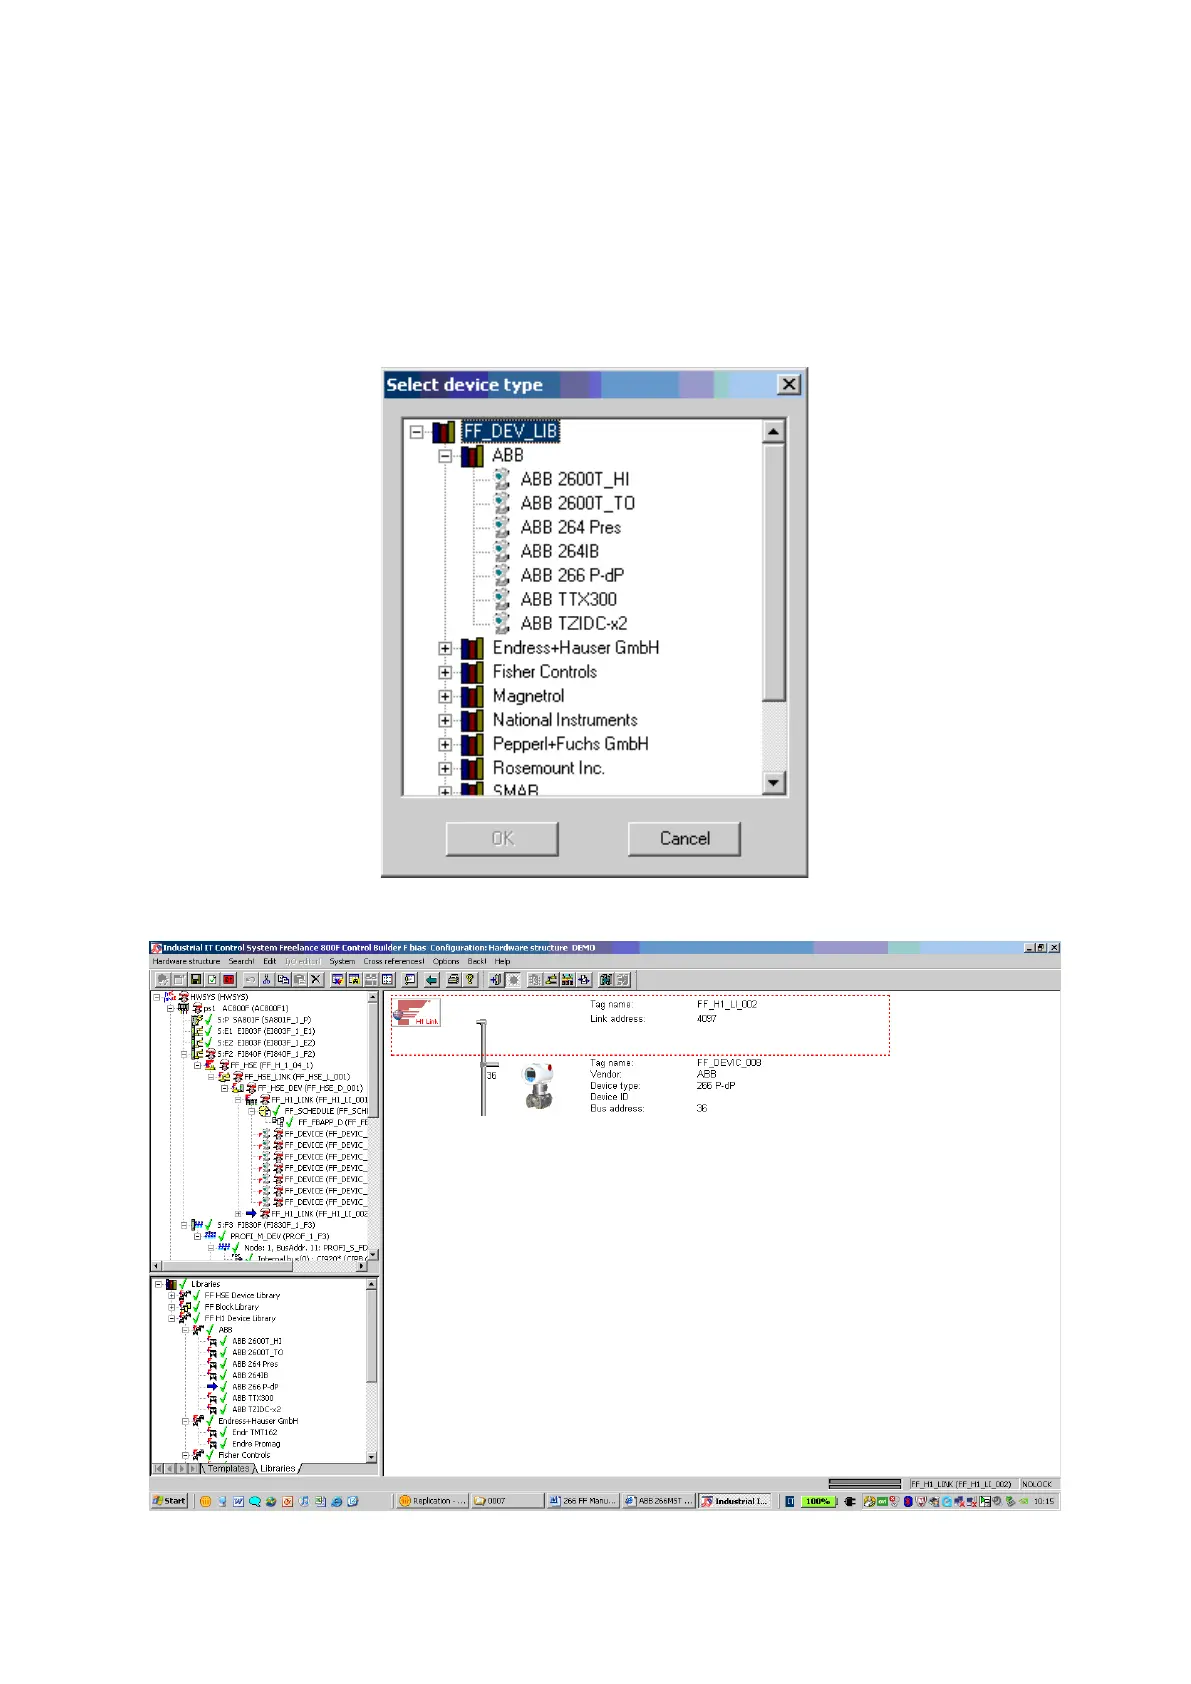Select Endr TMT162 in Libraries tree
1191x1684 pixels.
[x=254, y=1432]
